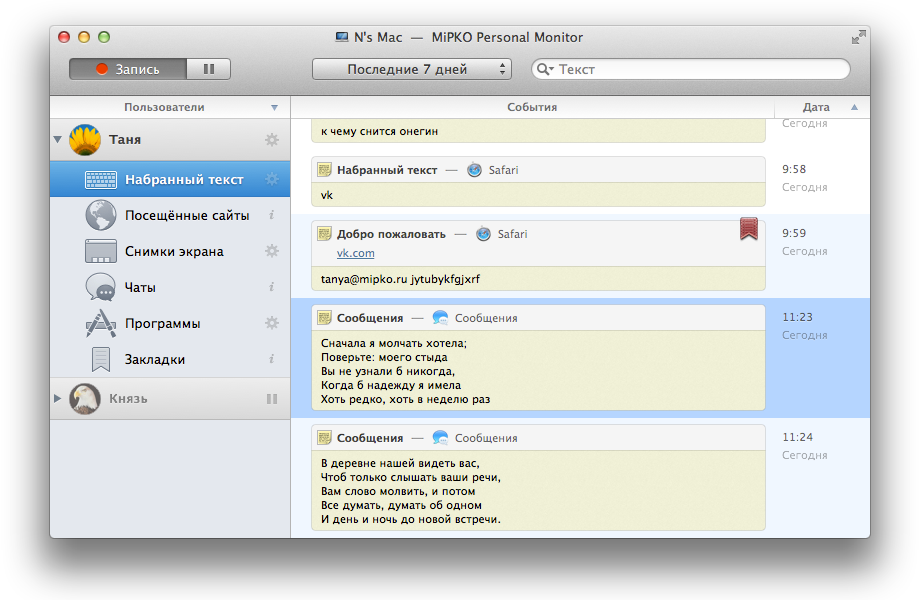The height and width of the screenshot is (600, 920).
Task: Toggle the Запись recording button
Action: coord(128,69)
